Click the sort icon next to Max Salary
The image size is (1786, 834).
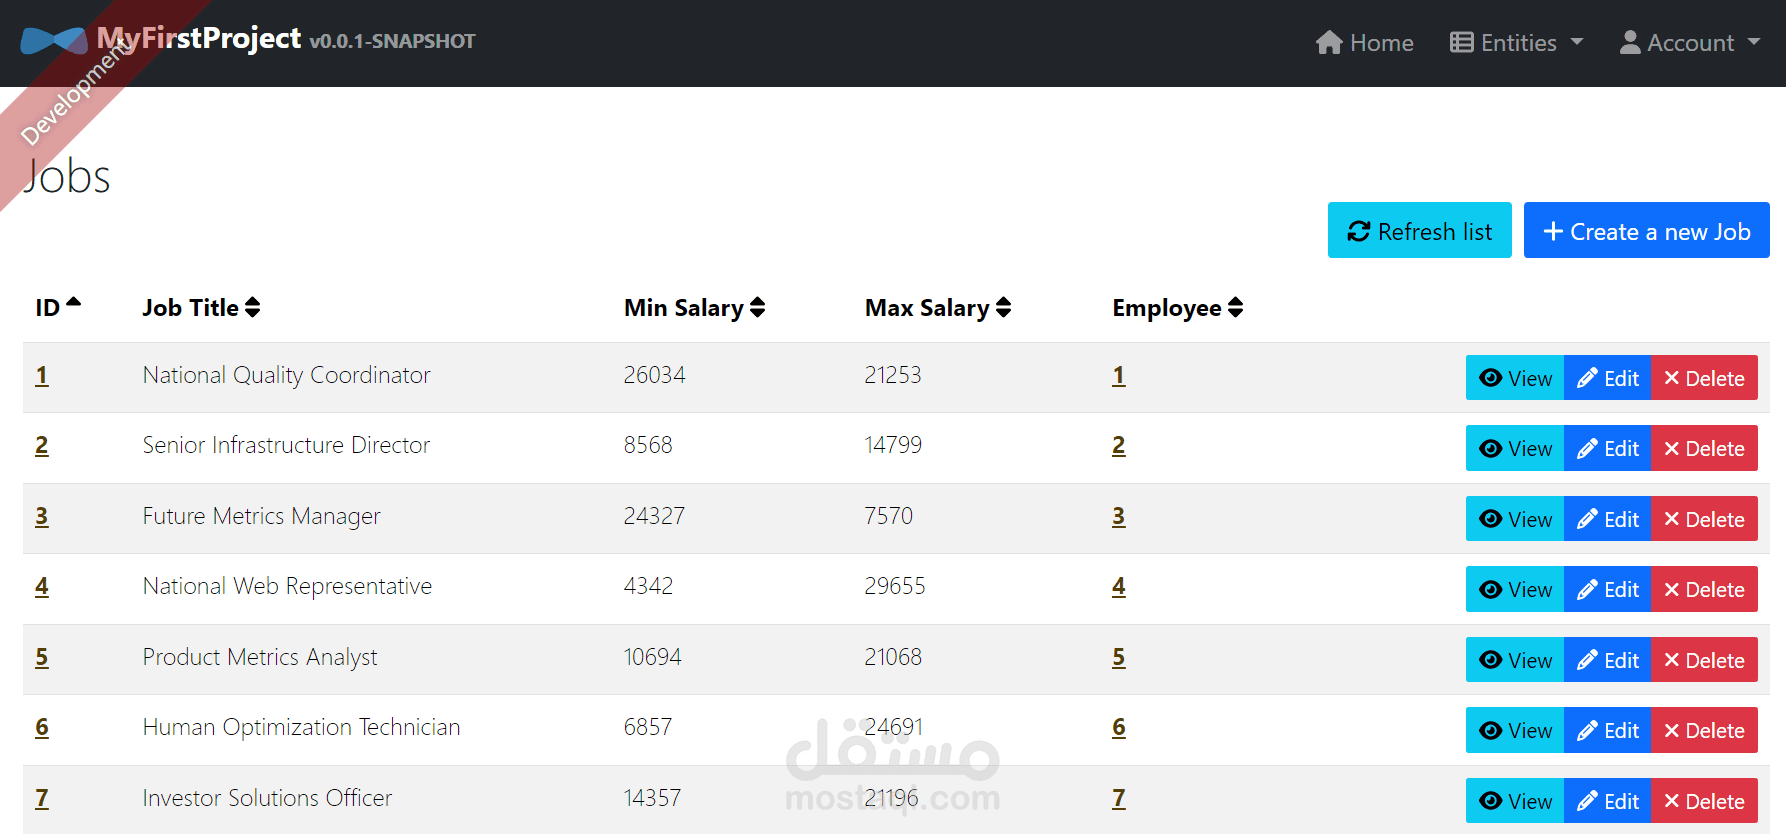pyautogui.click(x=1004, y=307)
